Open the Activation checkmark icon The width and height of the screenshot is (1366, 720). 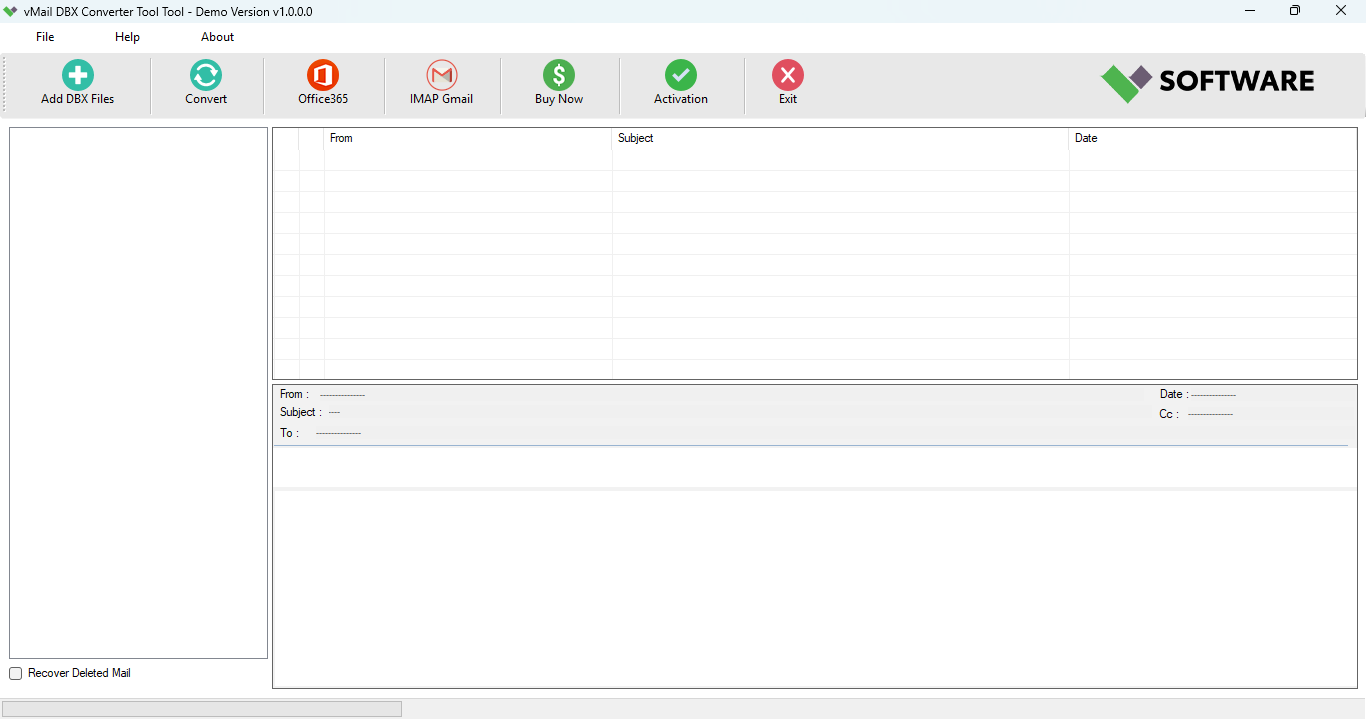[681, 76]
